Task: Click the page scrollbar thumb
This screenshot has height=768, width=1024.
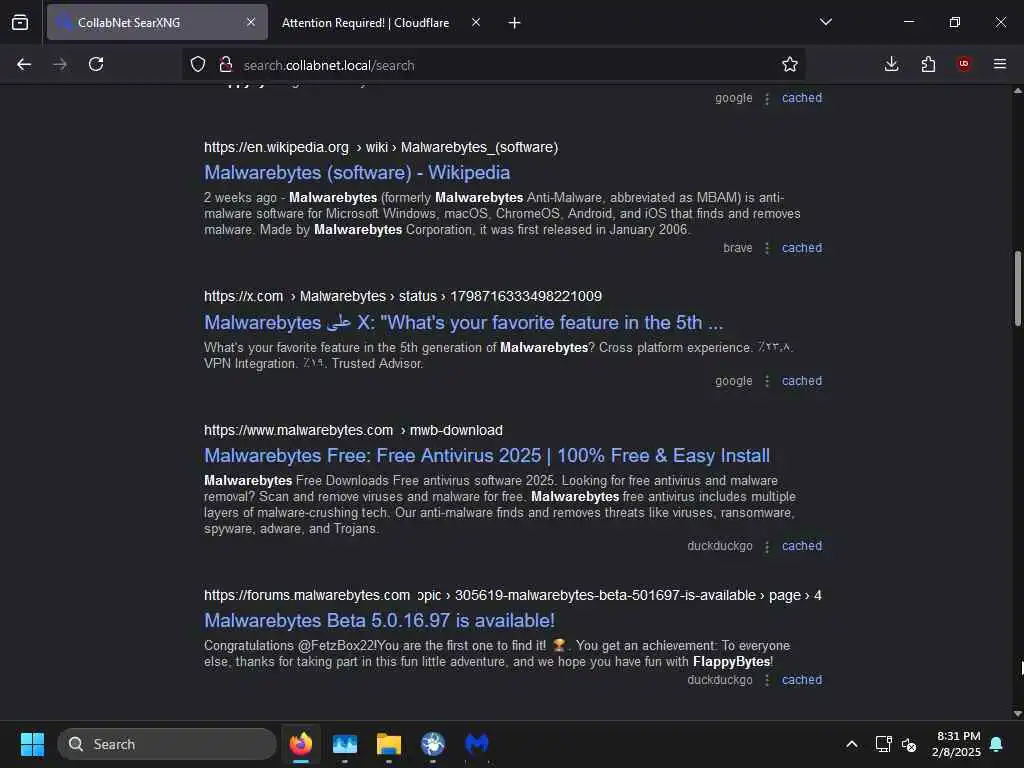Action: (1017, 288)
